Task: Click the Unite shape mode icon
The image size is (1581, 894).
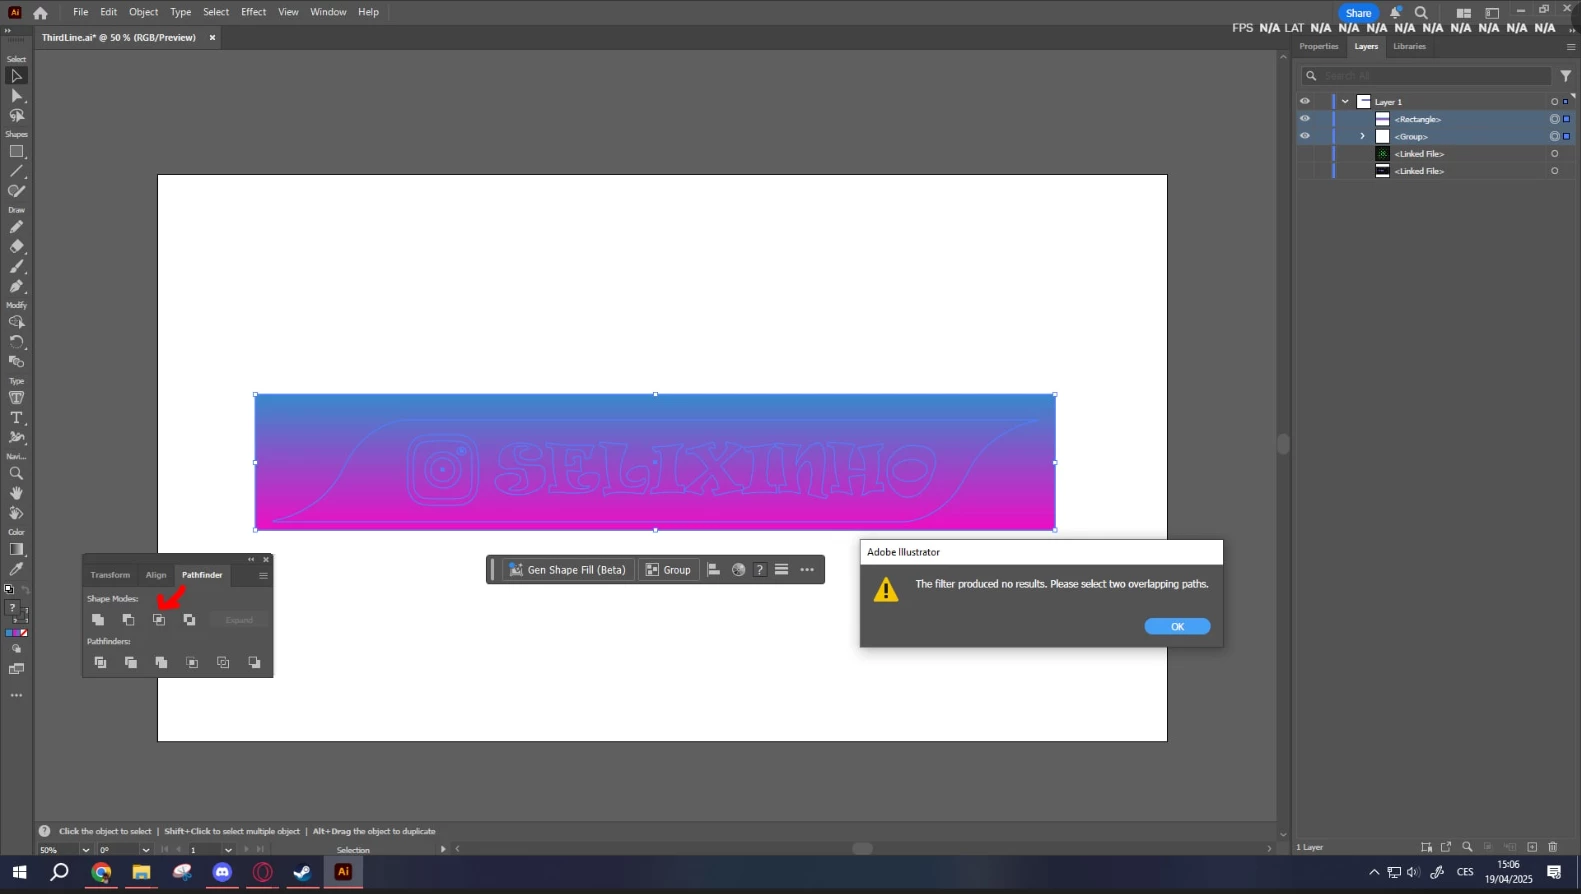Action: [x=98, y=620]
